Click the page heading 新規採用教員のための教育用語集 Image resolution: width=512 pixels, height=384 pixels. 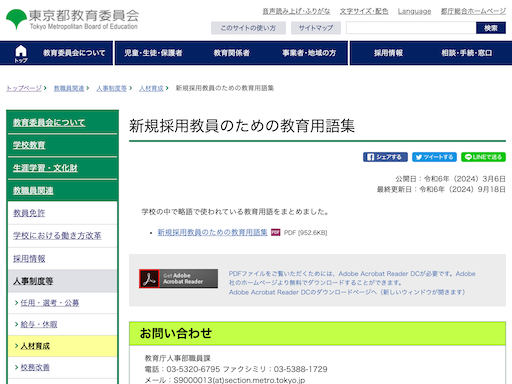(242, 126)
